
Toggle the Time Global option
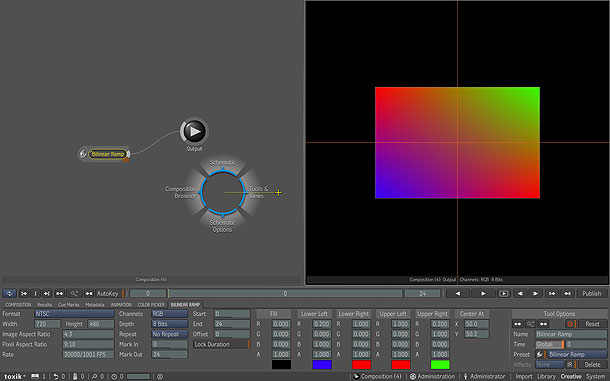coord(550,344)
